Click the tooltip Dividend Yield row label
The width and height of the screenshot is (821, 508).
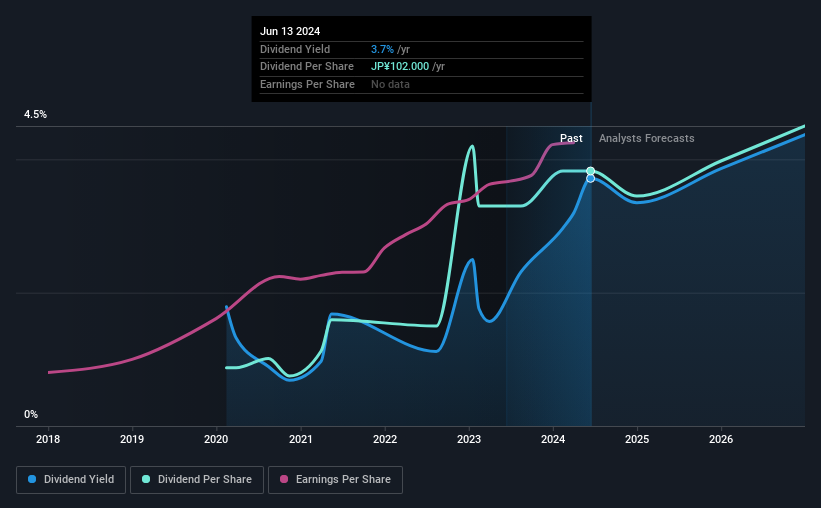pyautogui.click(x=295, y=49)
